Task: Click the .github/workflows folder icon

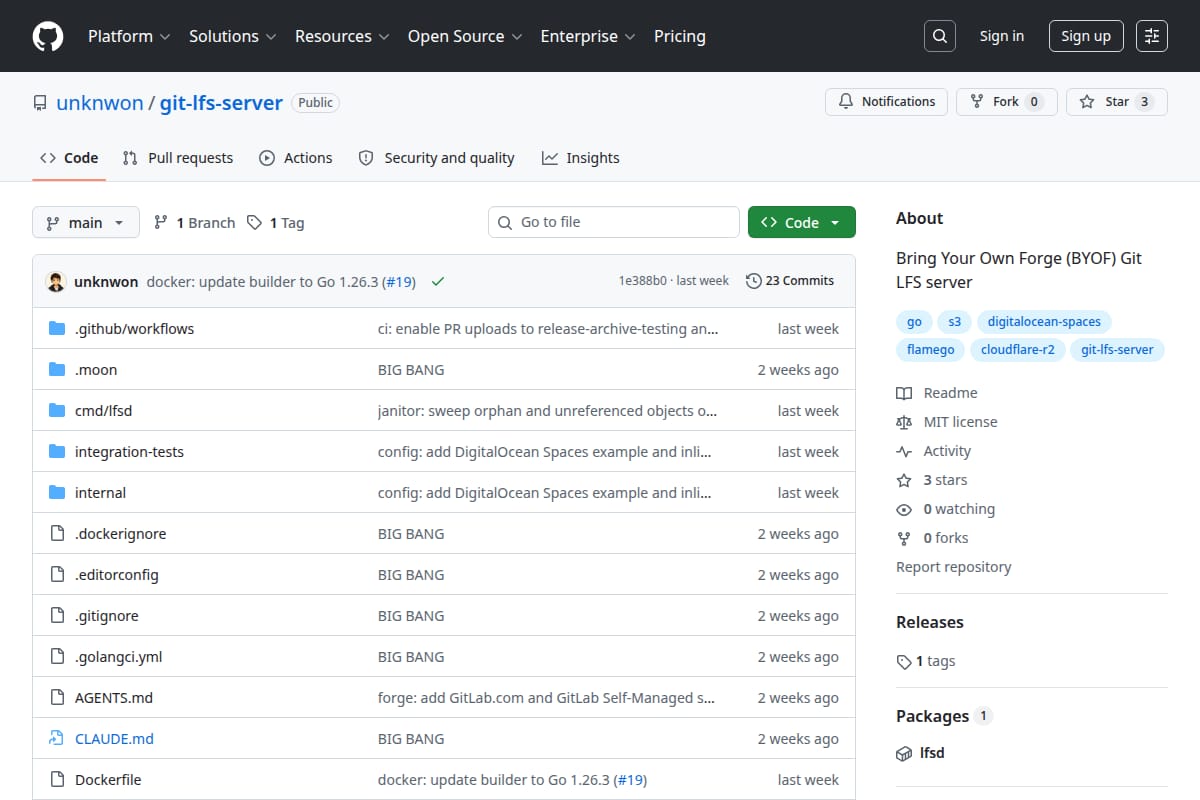Action: [x=57, y=329]
